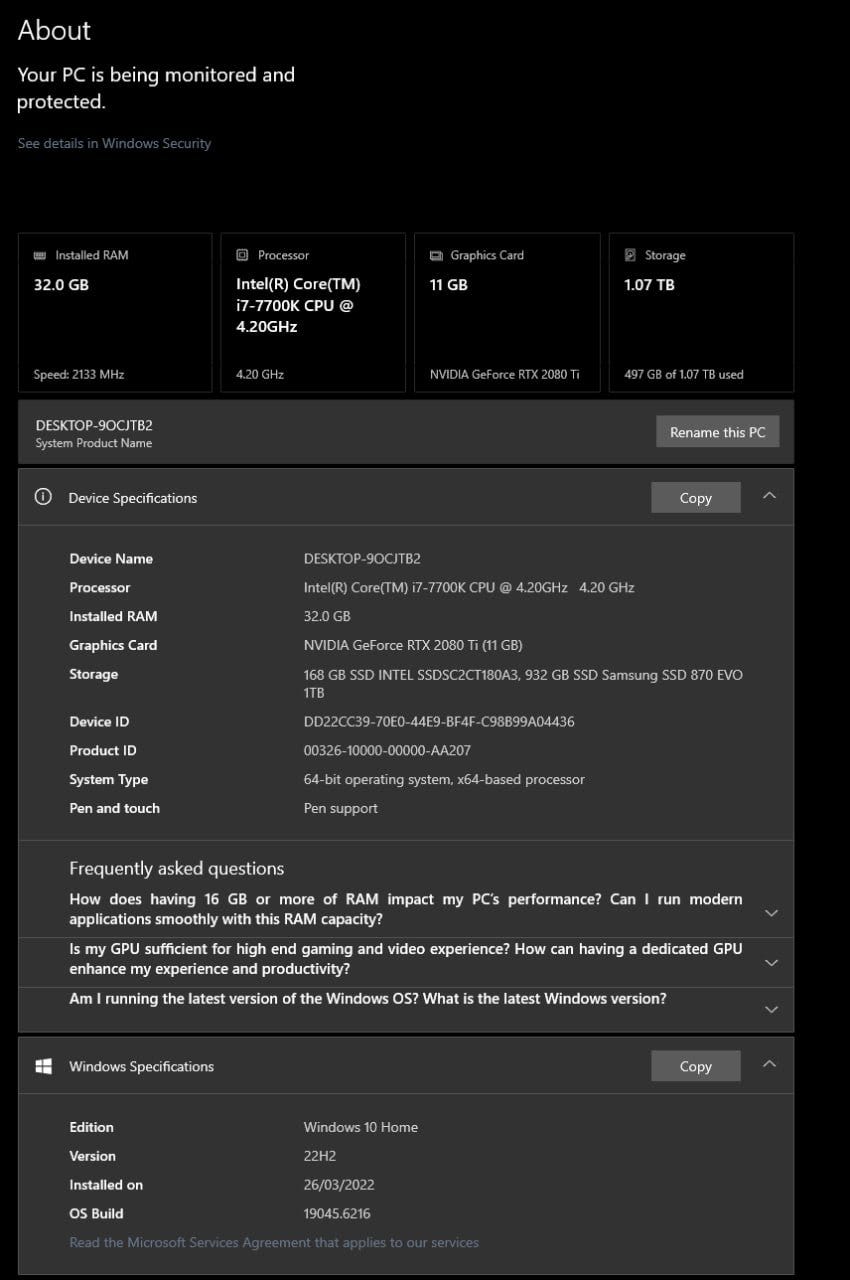Click the Windows logo icon
Image resolution: width=850 pixels, height=1280 pixels.
coord(44,1066)
